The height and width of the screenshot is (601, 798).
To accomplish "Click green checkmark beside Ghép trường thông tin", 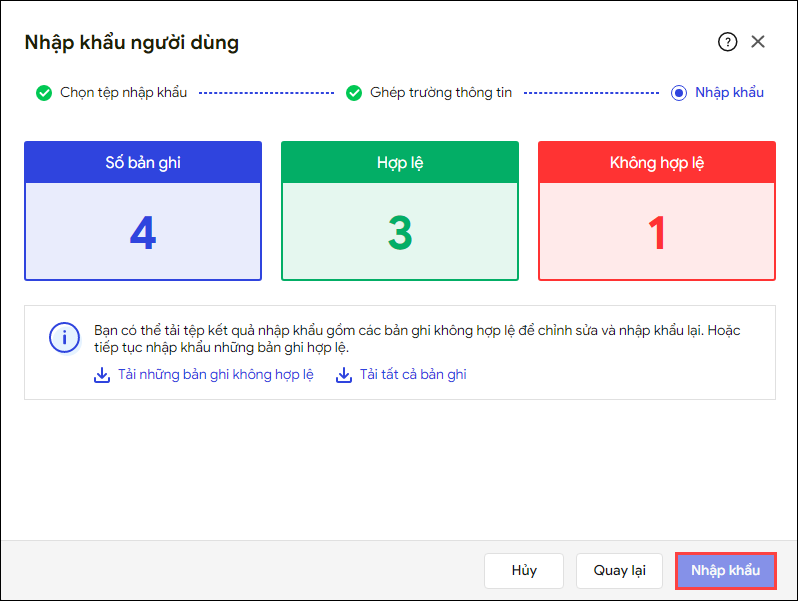I will point(354,93).
